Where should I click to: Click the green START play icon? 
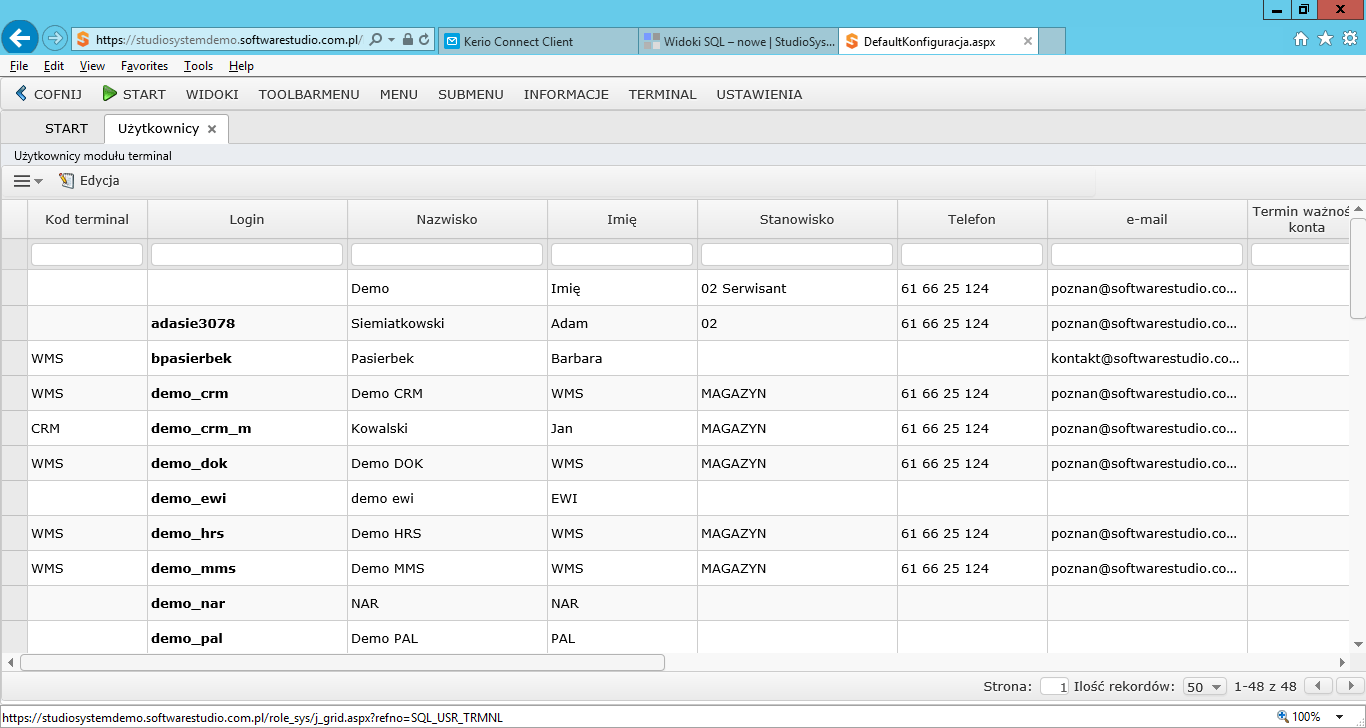click(x=110, y=94)
